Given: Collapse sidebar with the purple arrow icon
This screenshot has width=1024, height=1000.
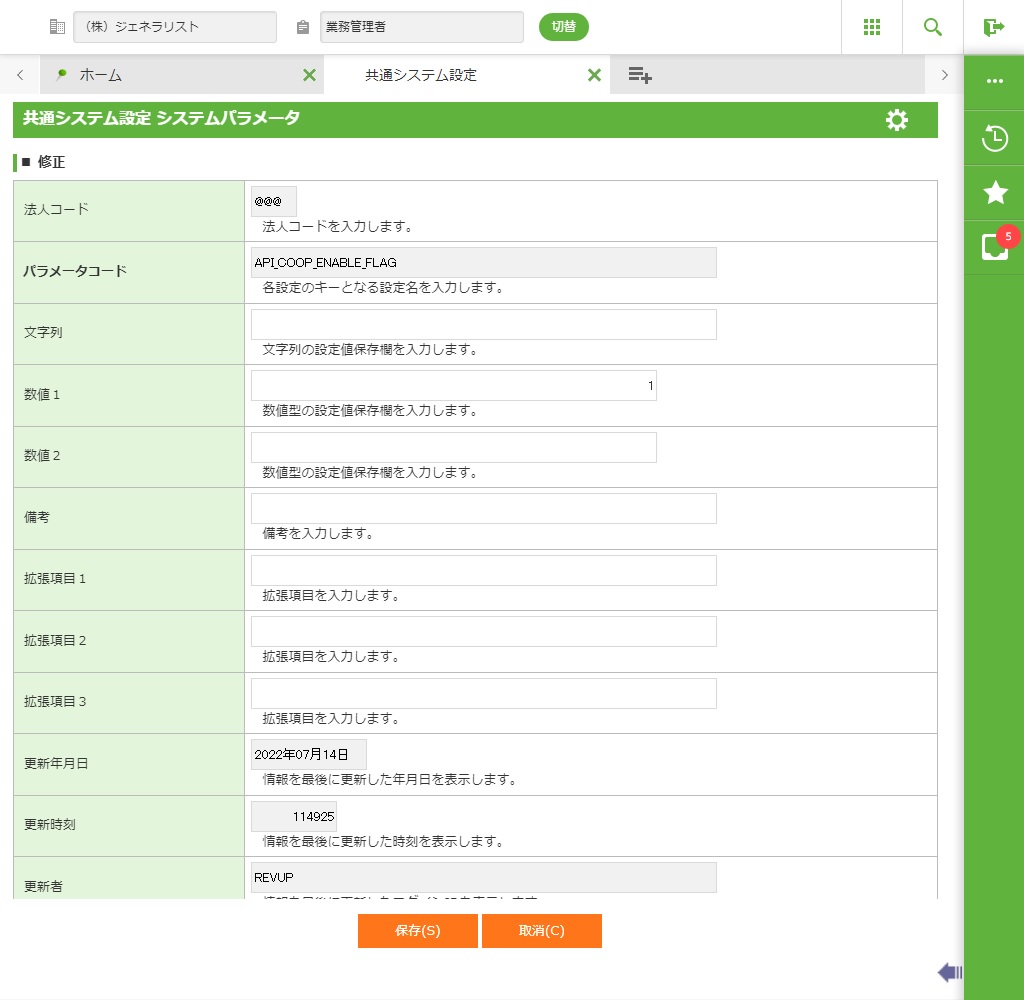Looking at the screenshot, I should coord(950,972).
